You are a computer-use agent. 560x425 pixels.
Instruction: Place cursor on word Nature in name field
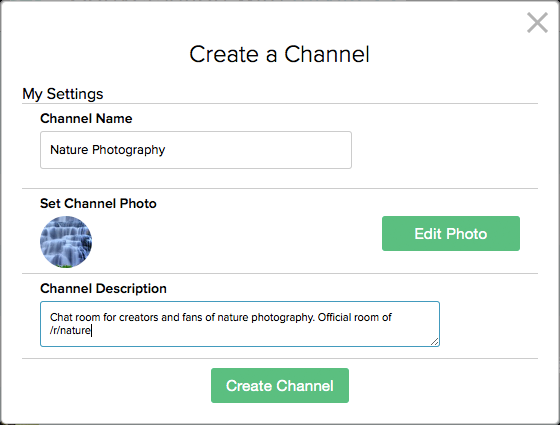(69, 149)
